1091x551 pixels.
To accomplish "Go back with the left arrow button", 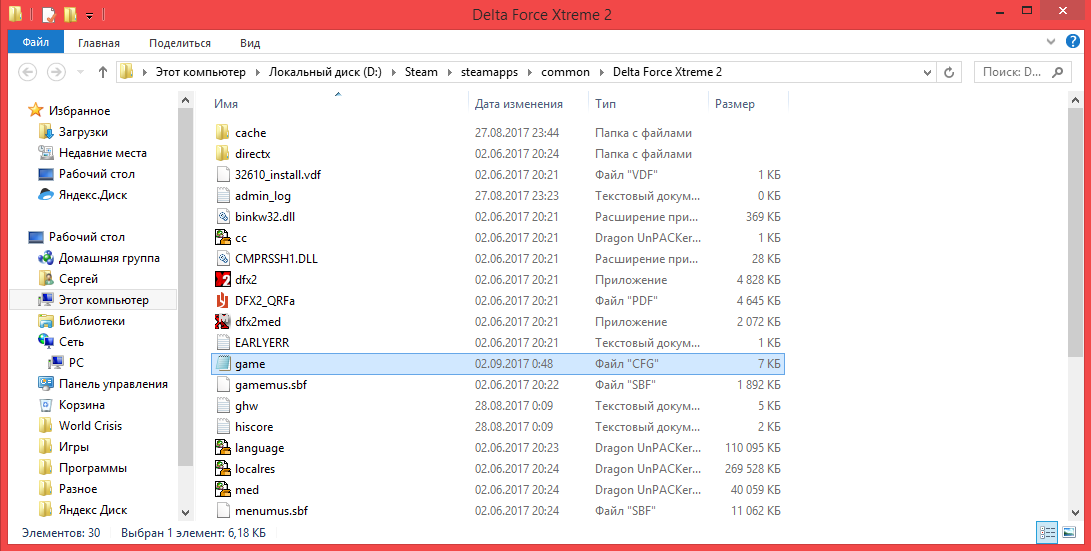I will (x=27, y=72).
